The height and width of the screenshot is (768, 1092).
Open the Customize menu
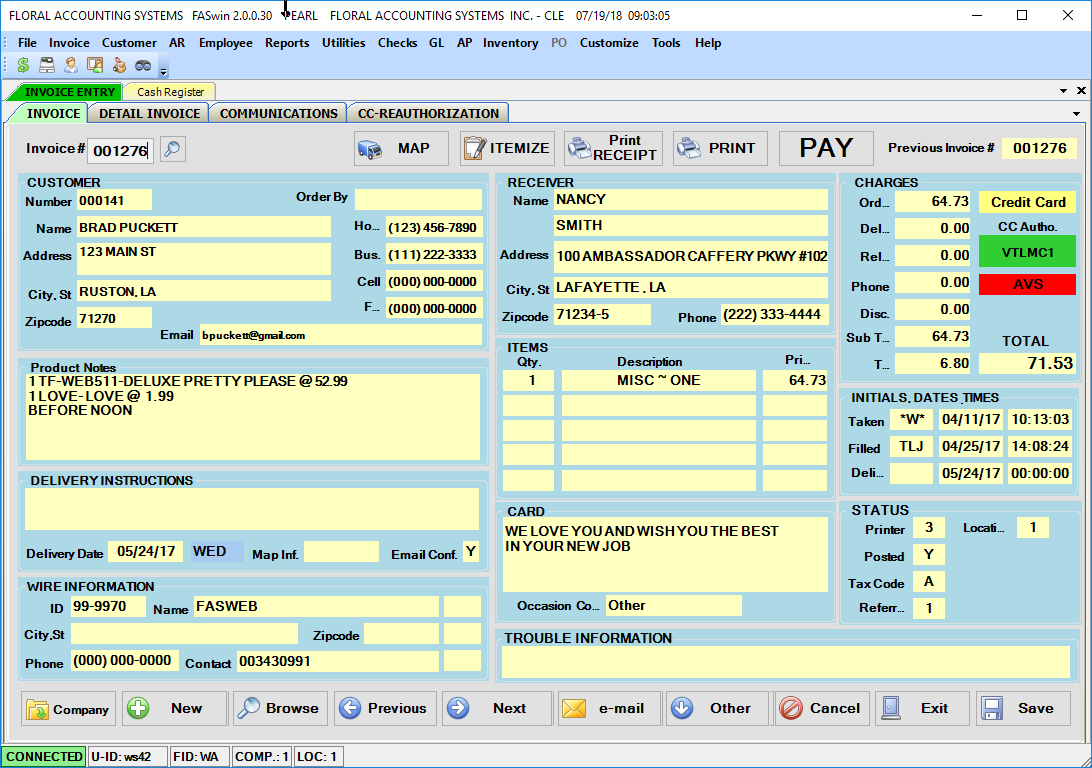(609, 42)
